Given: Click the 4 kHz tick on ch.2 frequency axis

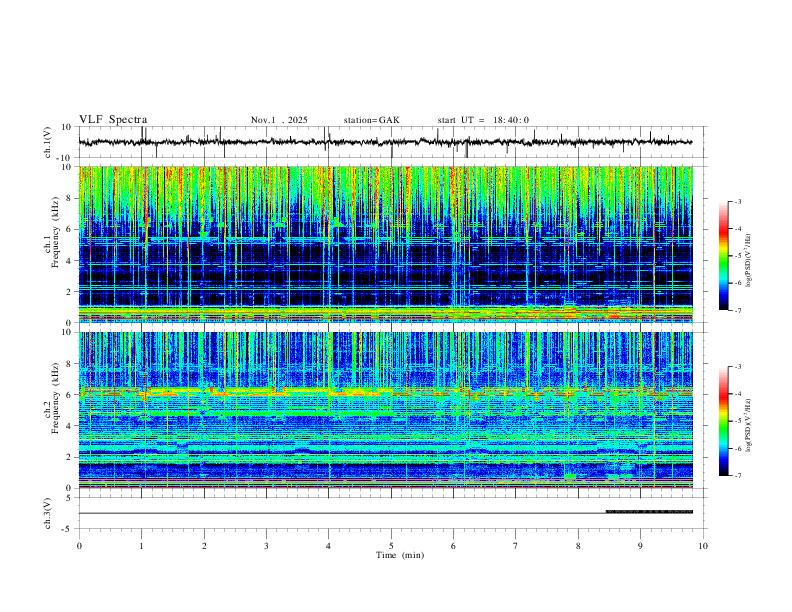Looking at the screenshot, I should pos(69,426).
